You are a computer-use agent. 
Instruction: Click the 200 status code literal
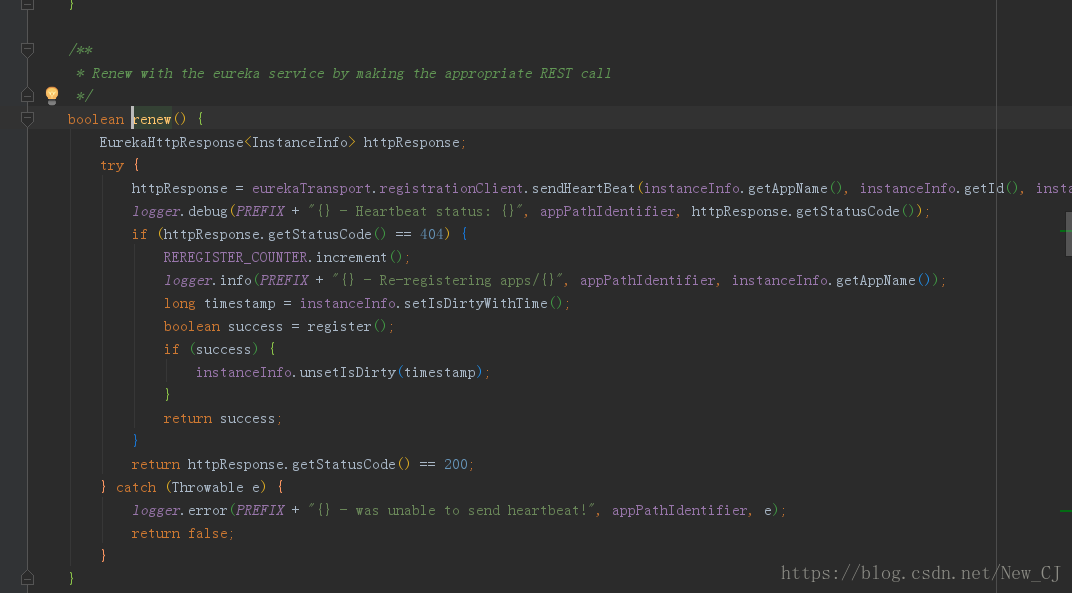pos(455,464)
